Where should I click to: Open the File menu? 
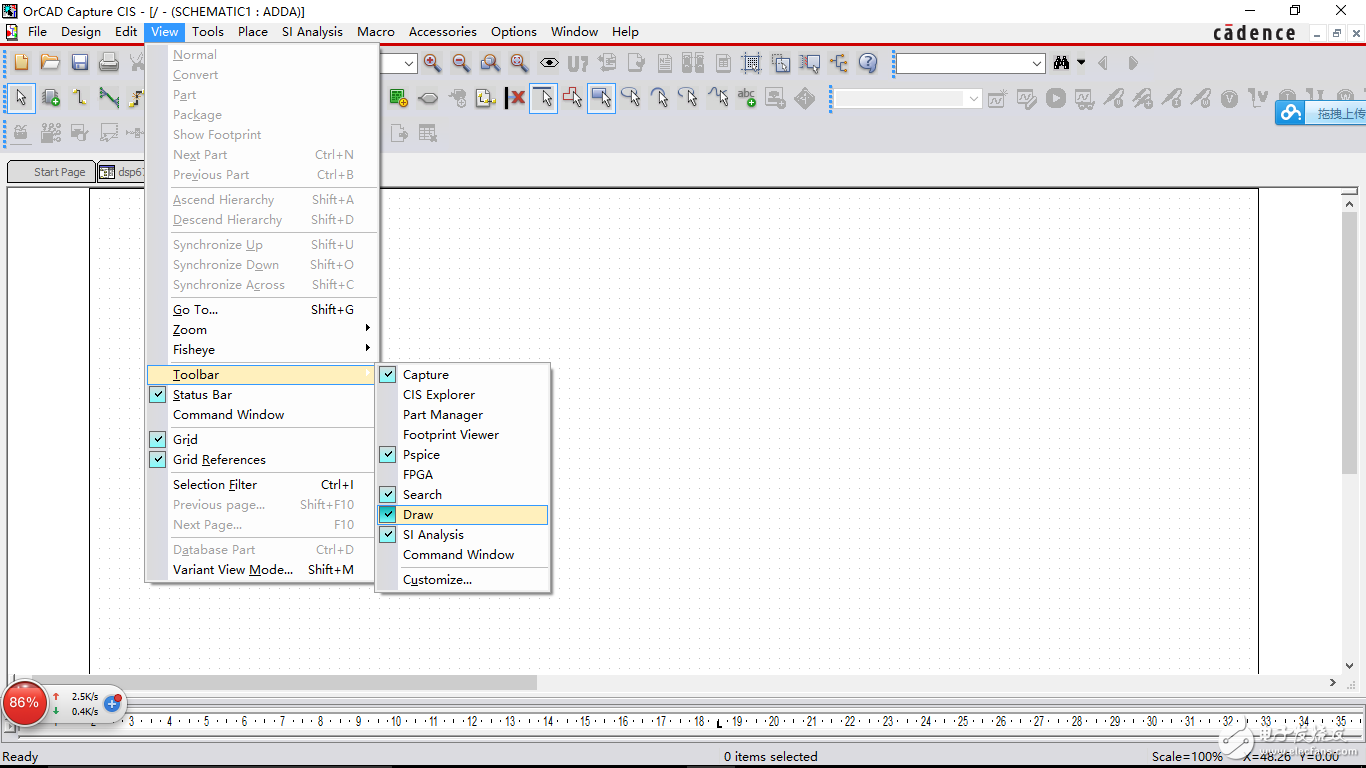pos(37,32)
